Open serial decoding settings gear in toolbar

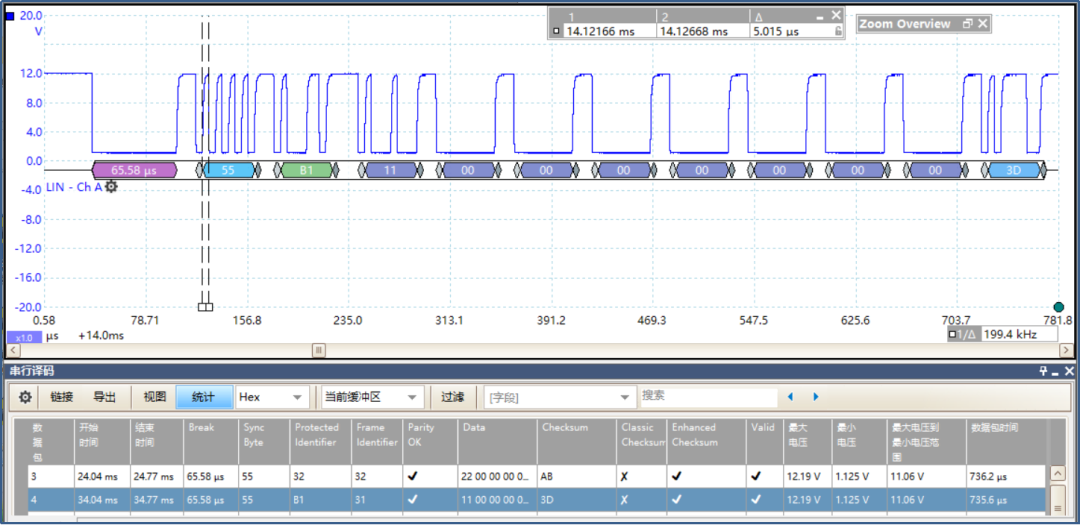tap(25, 397)
